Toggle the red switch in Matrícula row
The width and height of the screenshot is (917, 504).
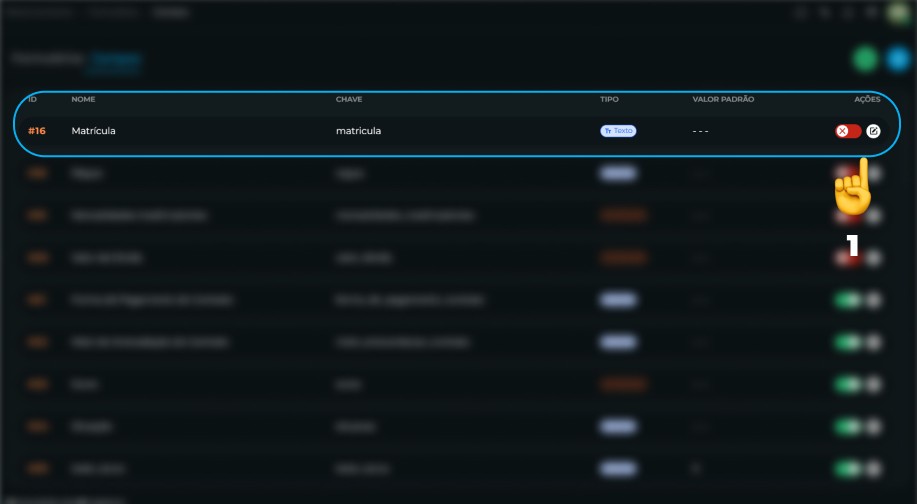click(x=848, y=131)
